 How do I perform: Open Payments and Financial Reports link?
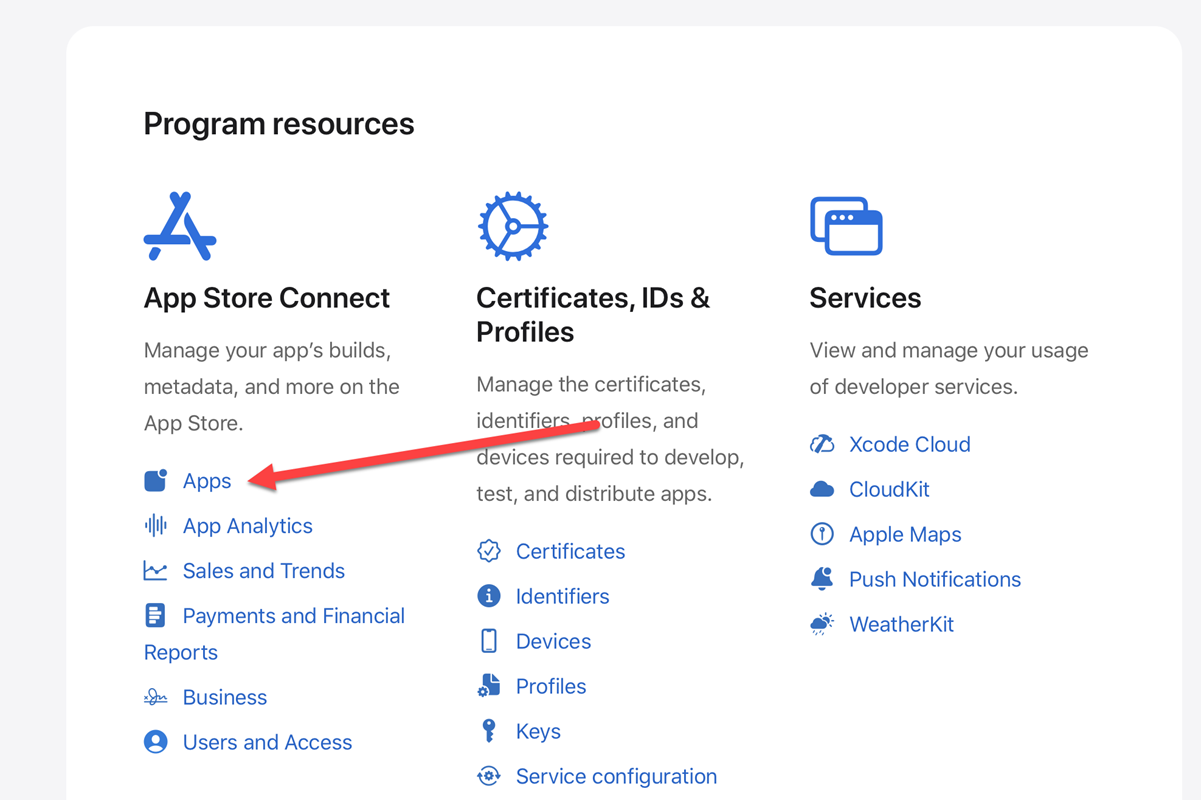pos(275,634)
